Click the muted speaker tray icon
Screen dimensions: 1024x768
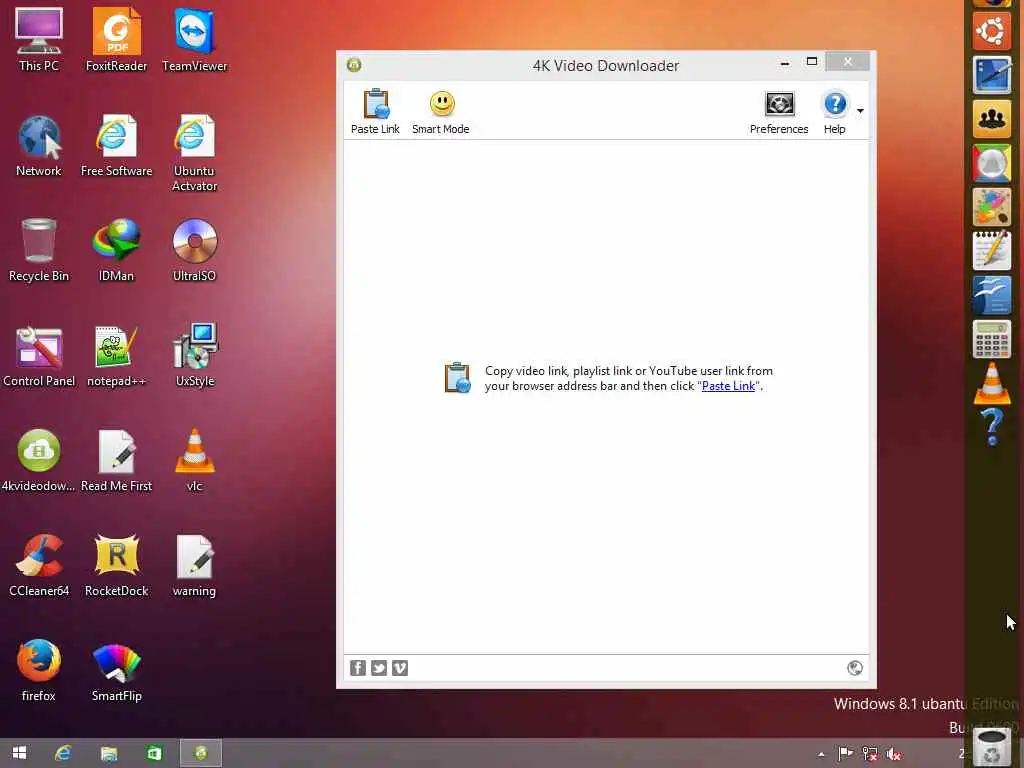point(893,754)
